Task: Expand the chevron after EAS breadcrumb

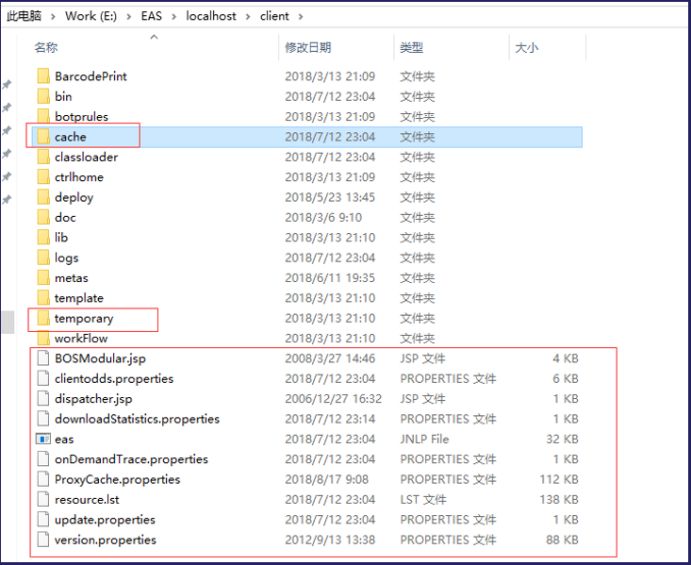Action: [174, 17]
